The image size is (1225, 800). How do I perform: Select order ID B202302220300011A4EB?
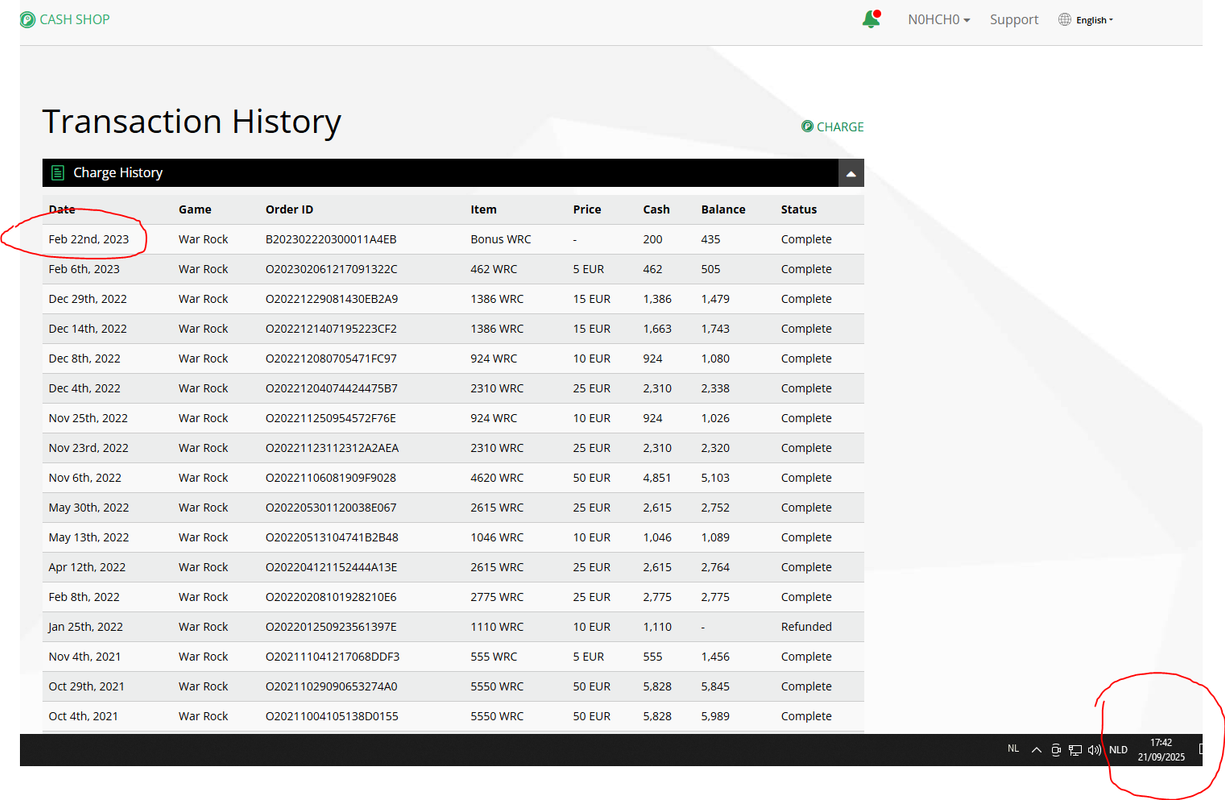(x=331, y=240)
